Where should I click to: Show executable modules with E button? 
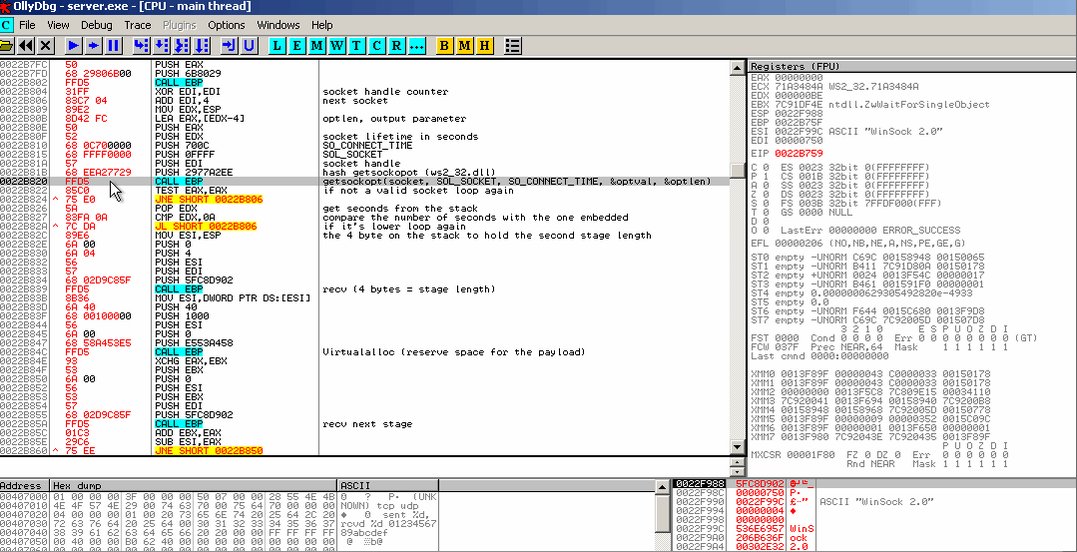pyautogui.click(x=297, y=46)
